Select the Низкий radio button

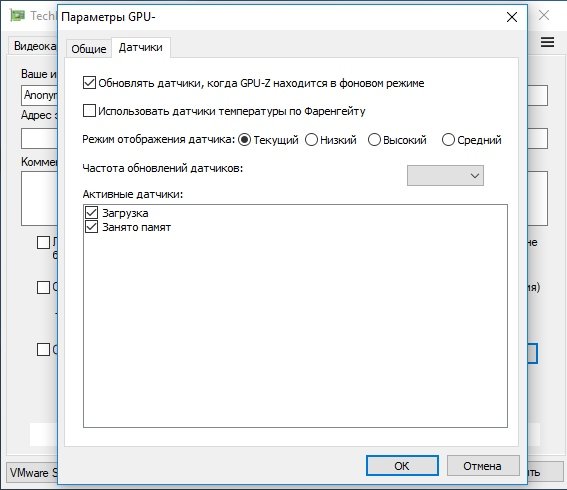coord(311,140)
